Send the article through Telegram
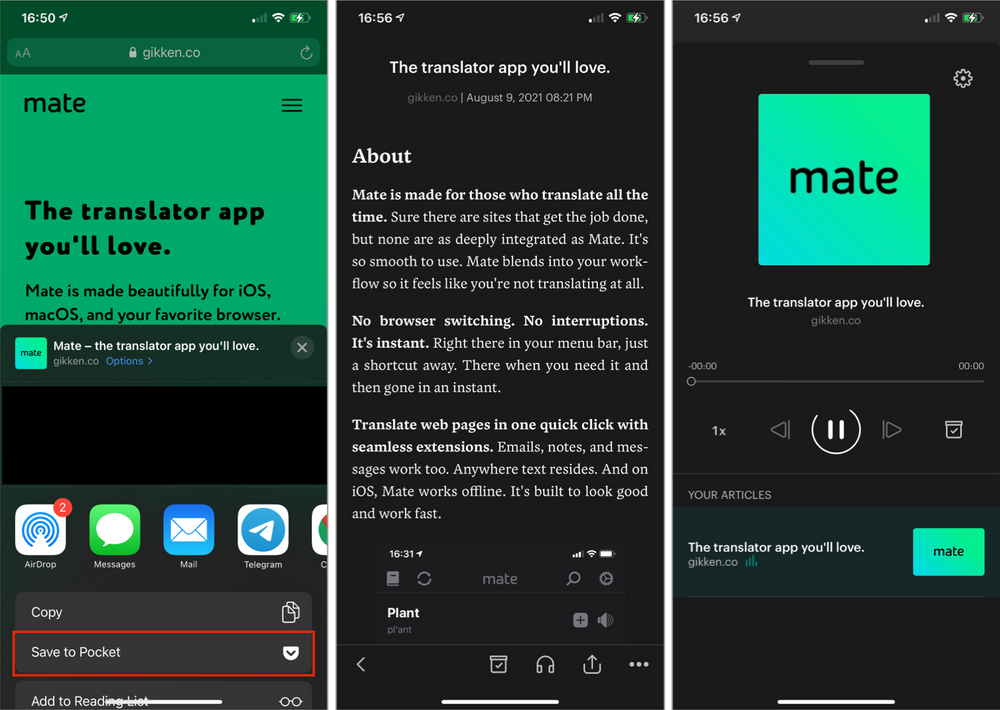Viewport: 1000px width, 710px height. point(262,532)
